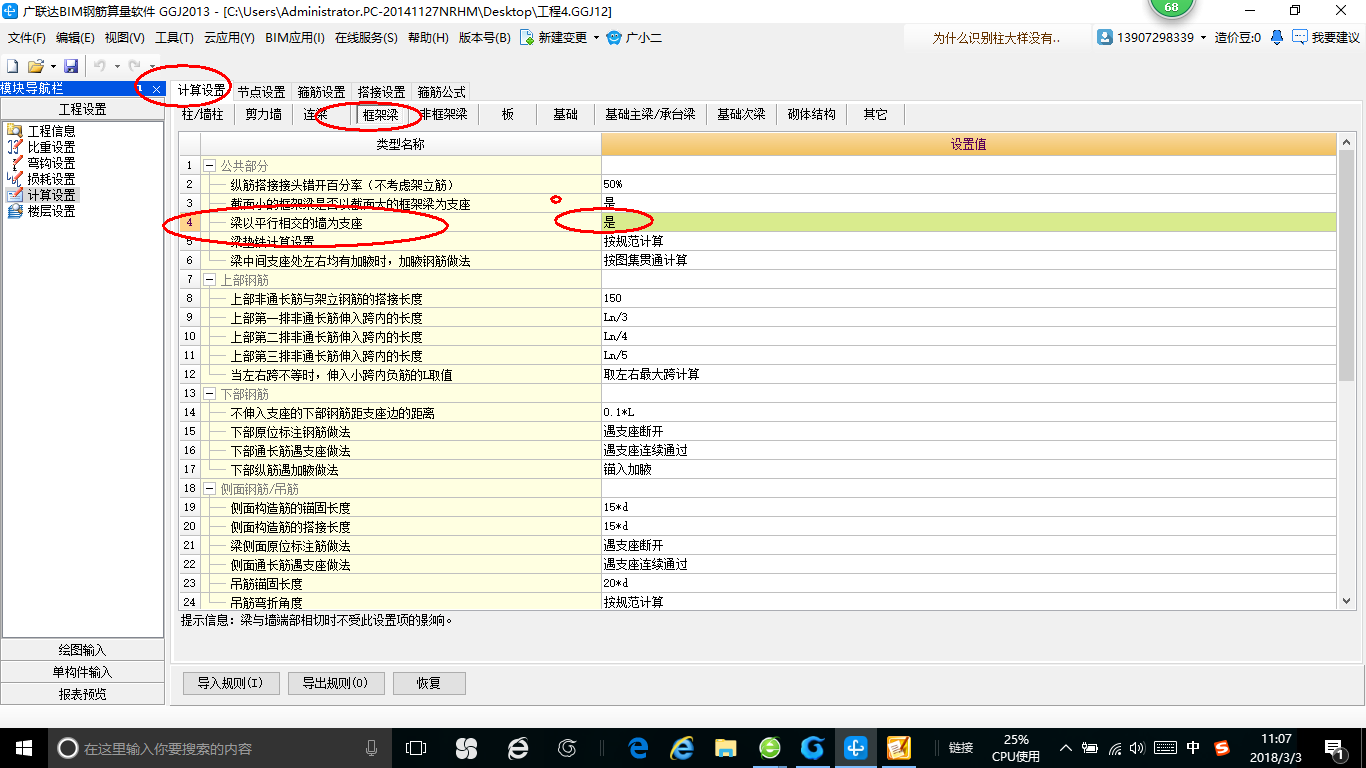1366x768 pixels.
Task: Select the 非框架梁 component tab
Action: coord(444,114)
